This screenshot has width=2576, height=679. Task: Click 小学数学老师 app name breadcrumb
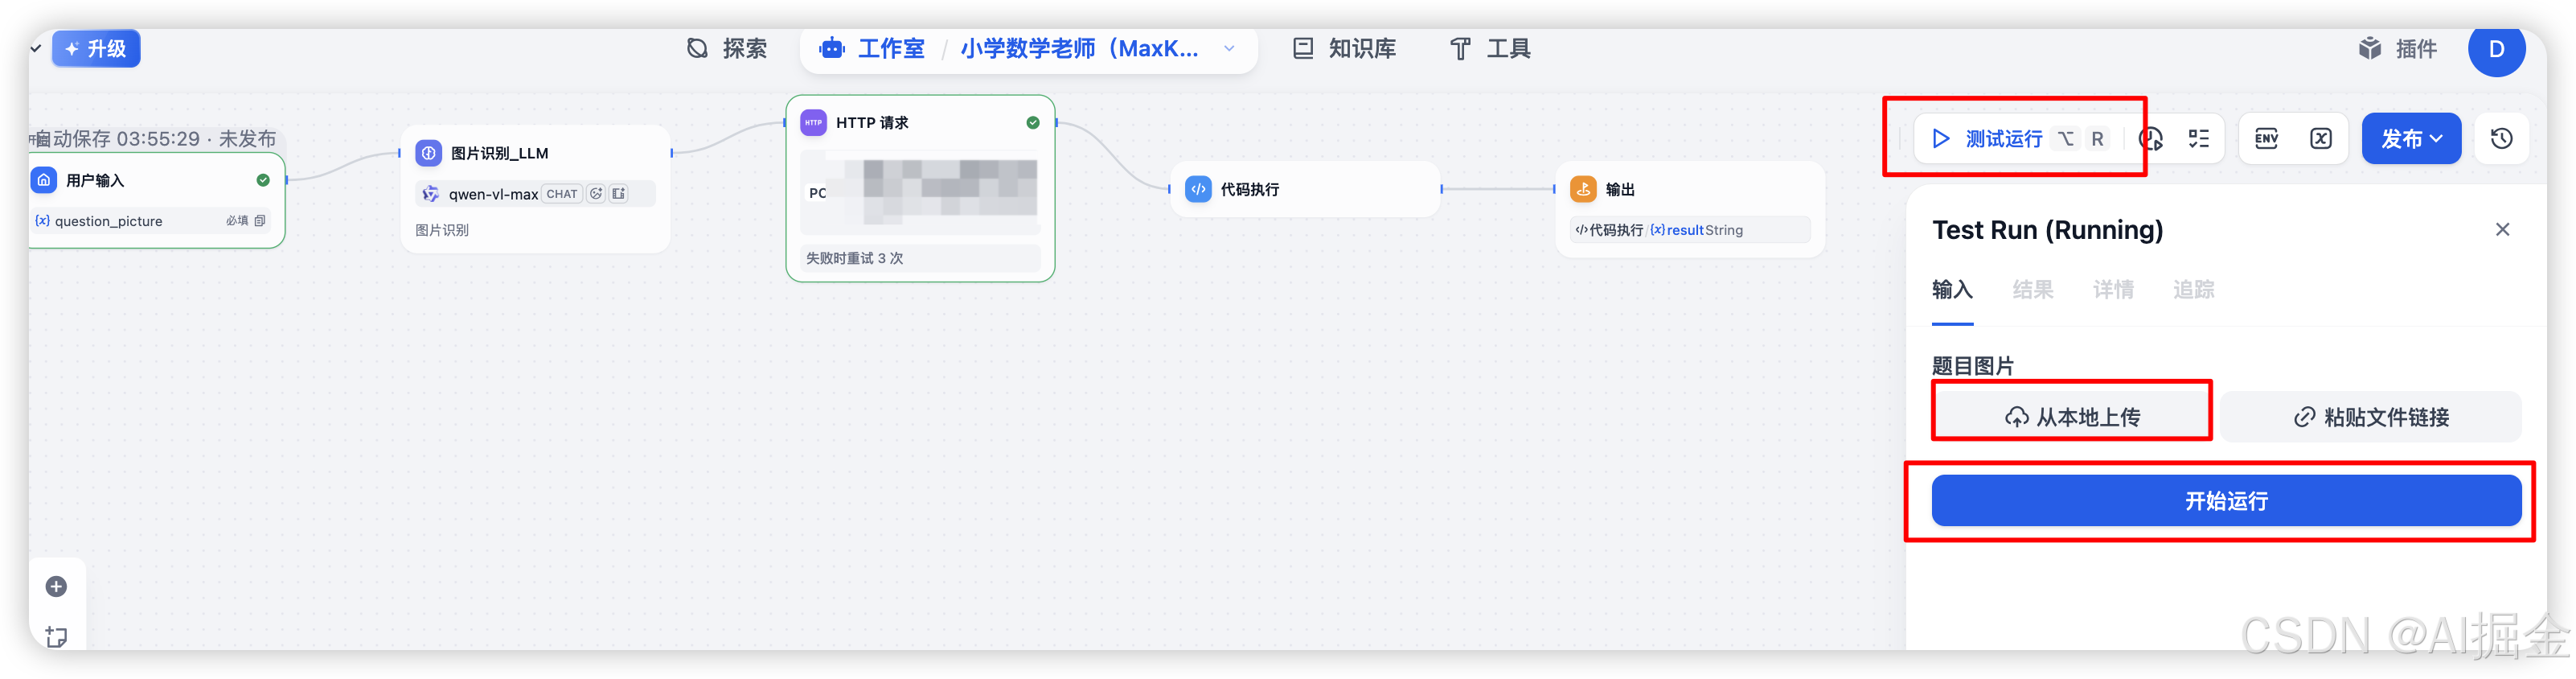pos(1079,48)
